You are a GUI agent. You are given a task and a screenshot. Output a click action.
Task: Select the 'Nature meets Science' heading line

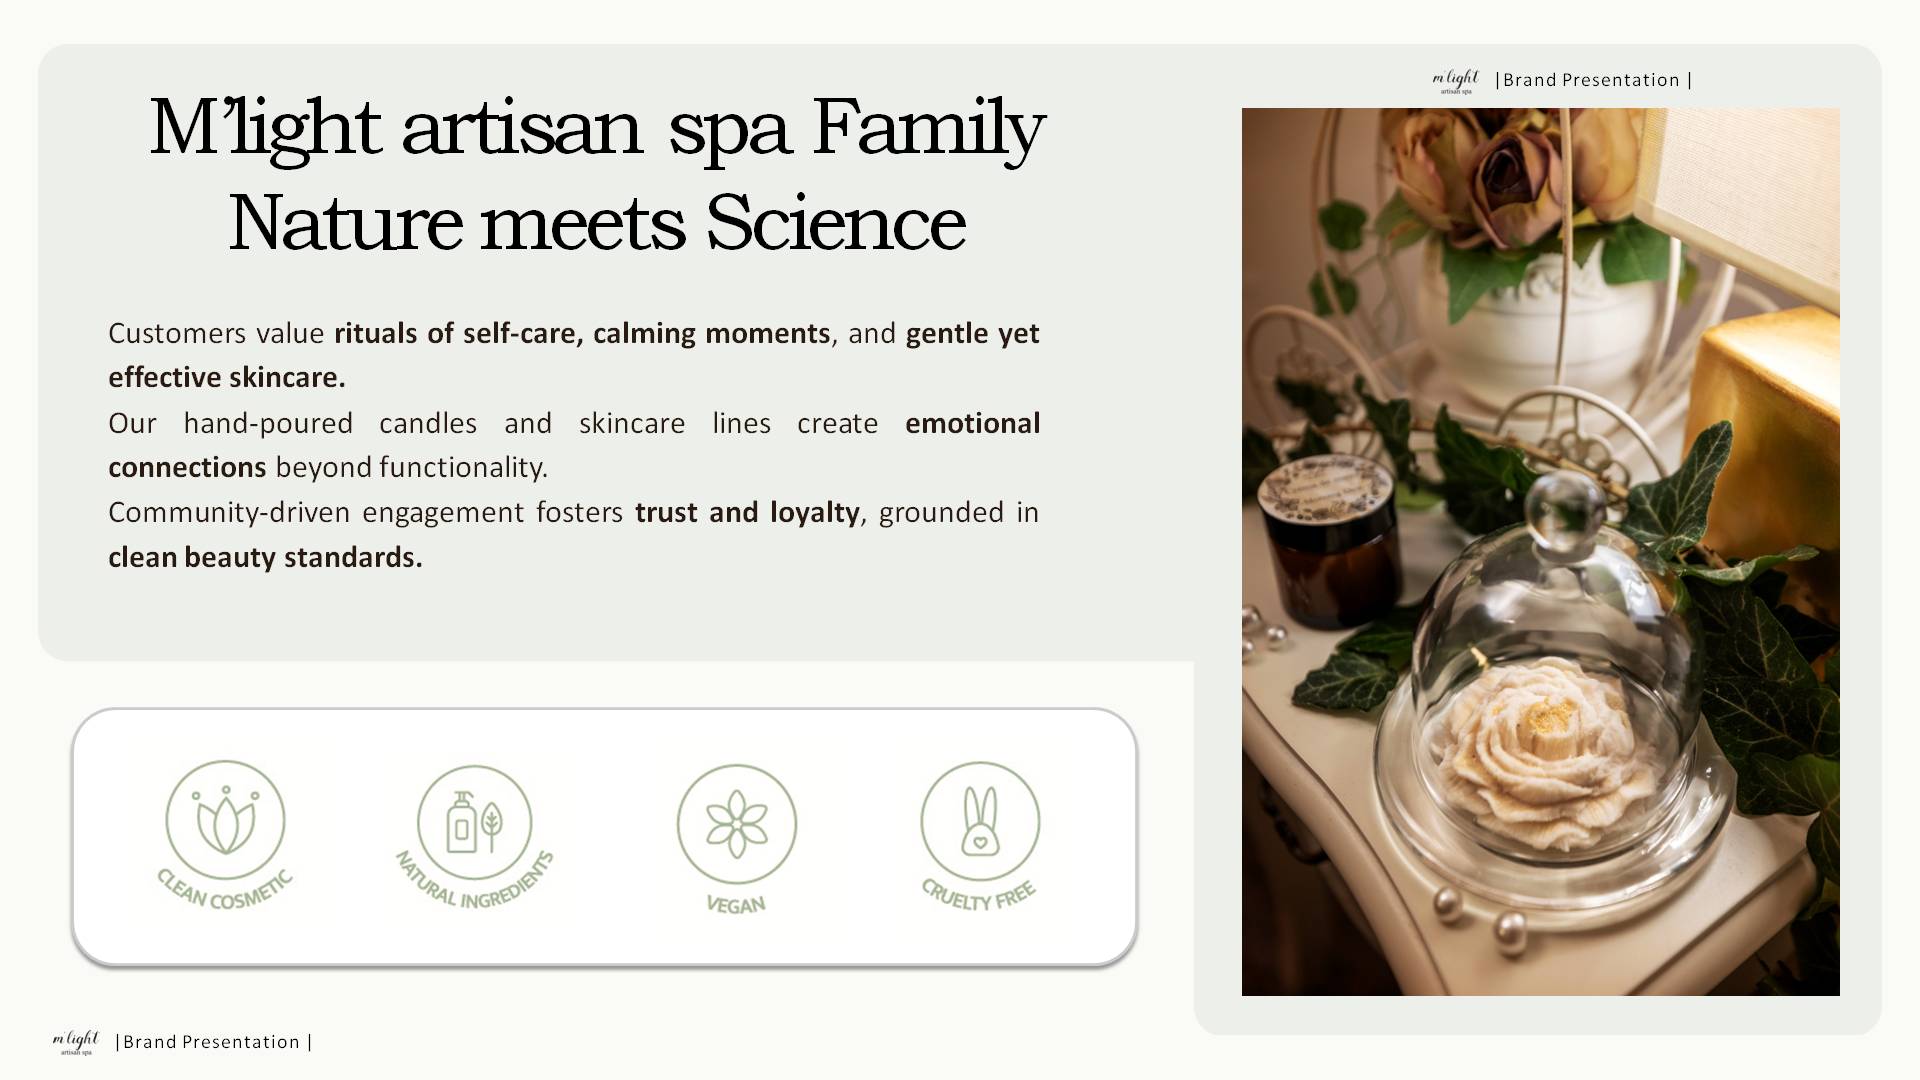coord(597,223)
